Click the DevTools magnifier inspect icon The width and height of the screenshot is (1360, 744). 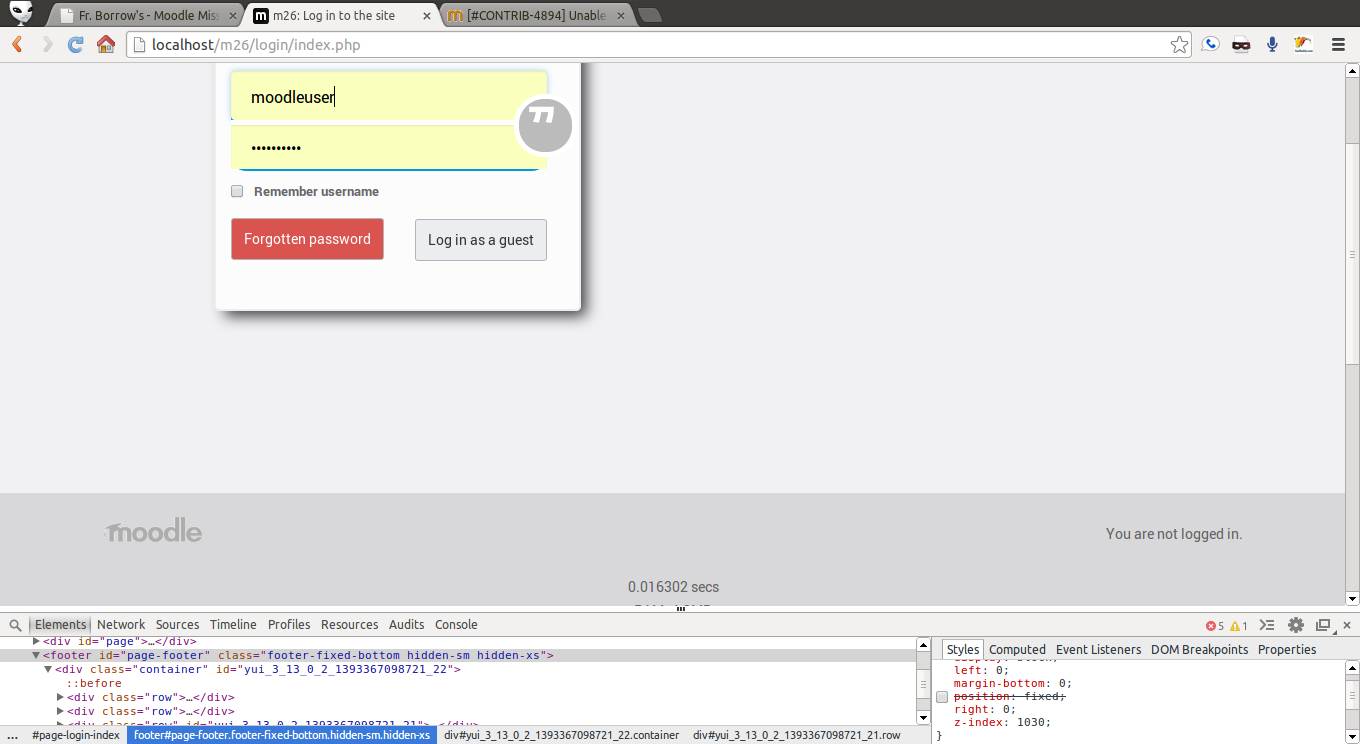[15, 625]
